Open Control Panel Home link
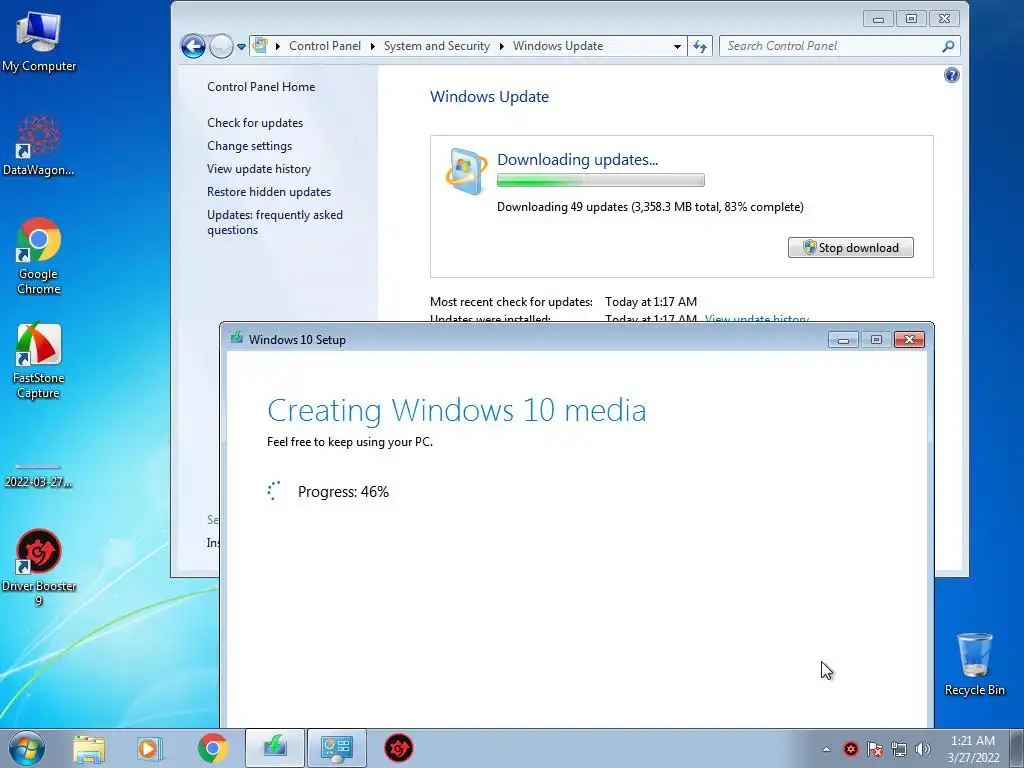Viewport: 1024px width, 768px height. (x=261, y=87)
